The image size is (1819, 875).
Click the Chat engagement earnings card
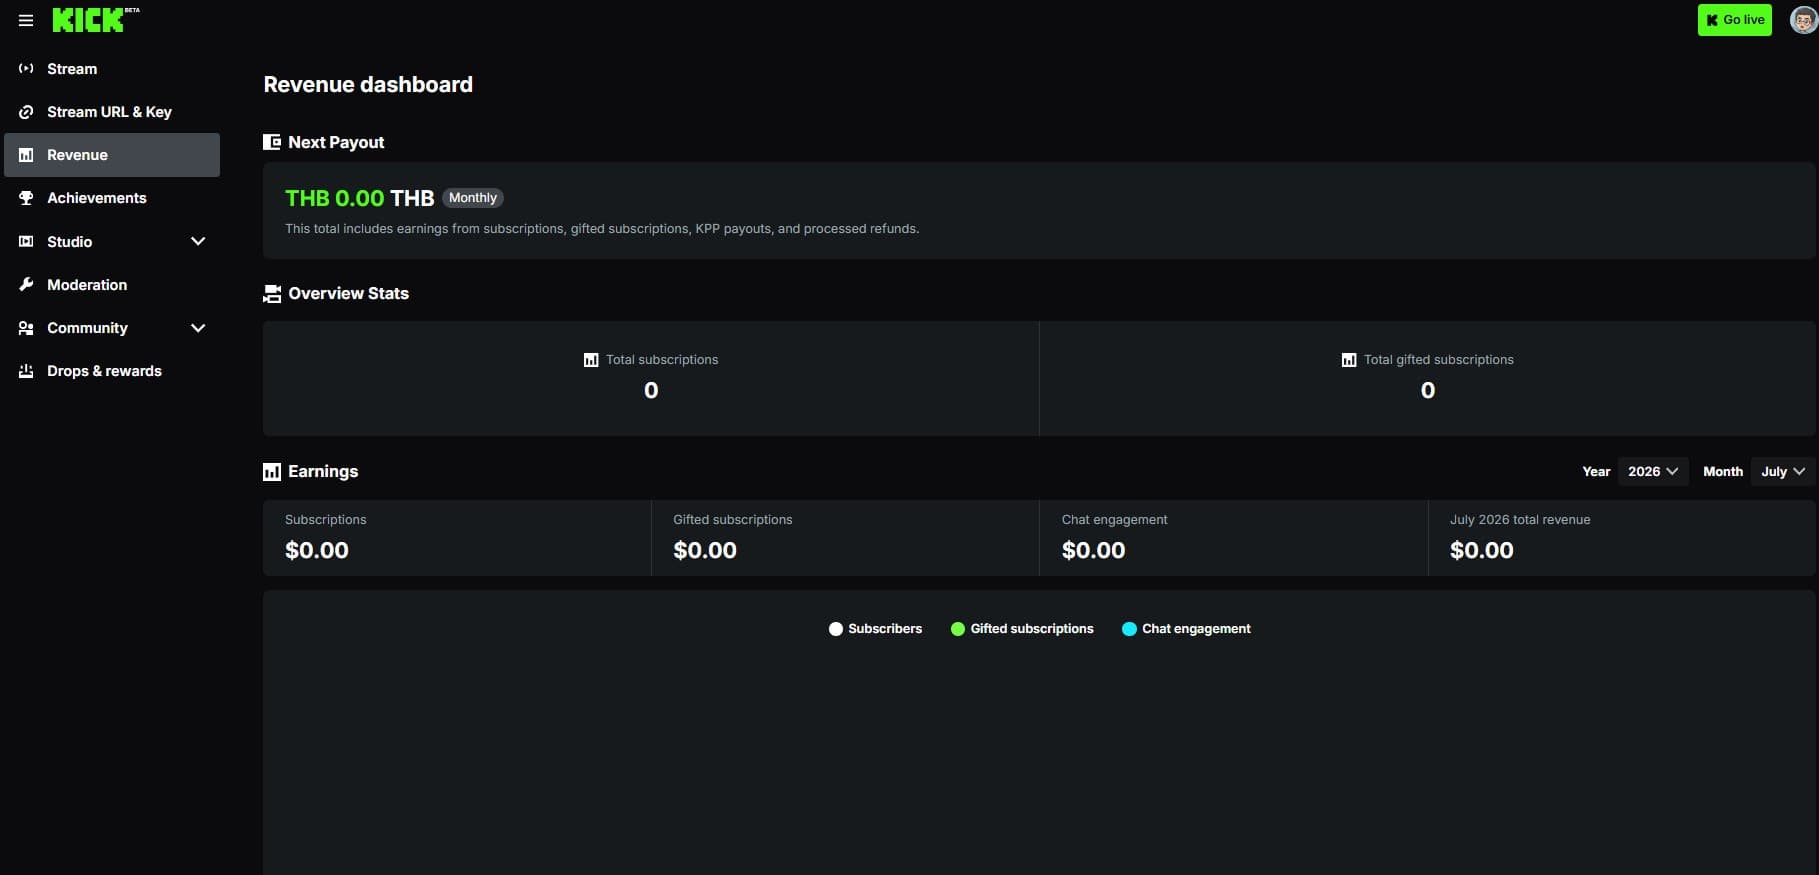click(x=1234, y=538)
